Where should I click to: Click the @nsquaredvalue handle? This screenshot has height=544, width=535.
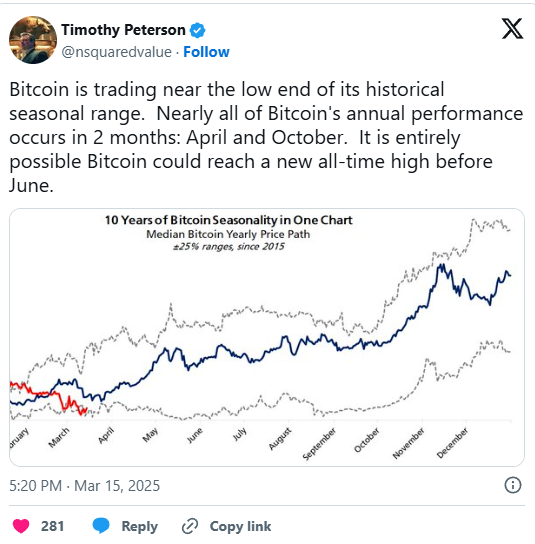117,52
